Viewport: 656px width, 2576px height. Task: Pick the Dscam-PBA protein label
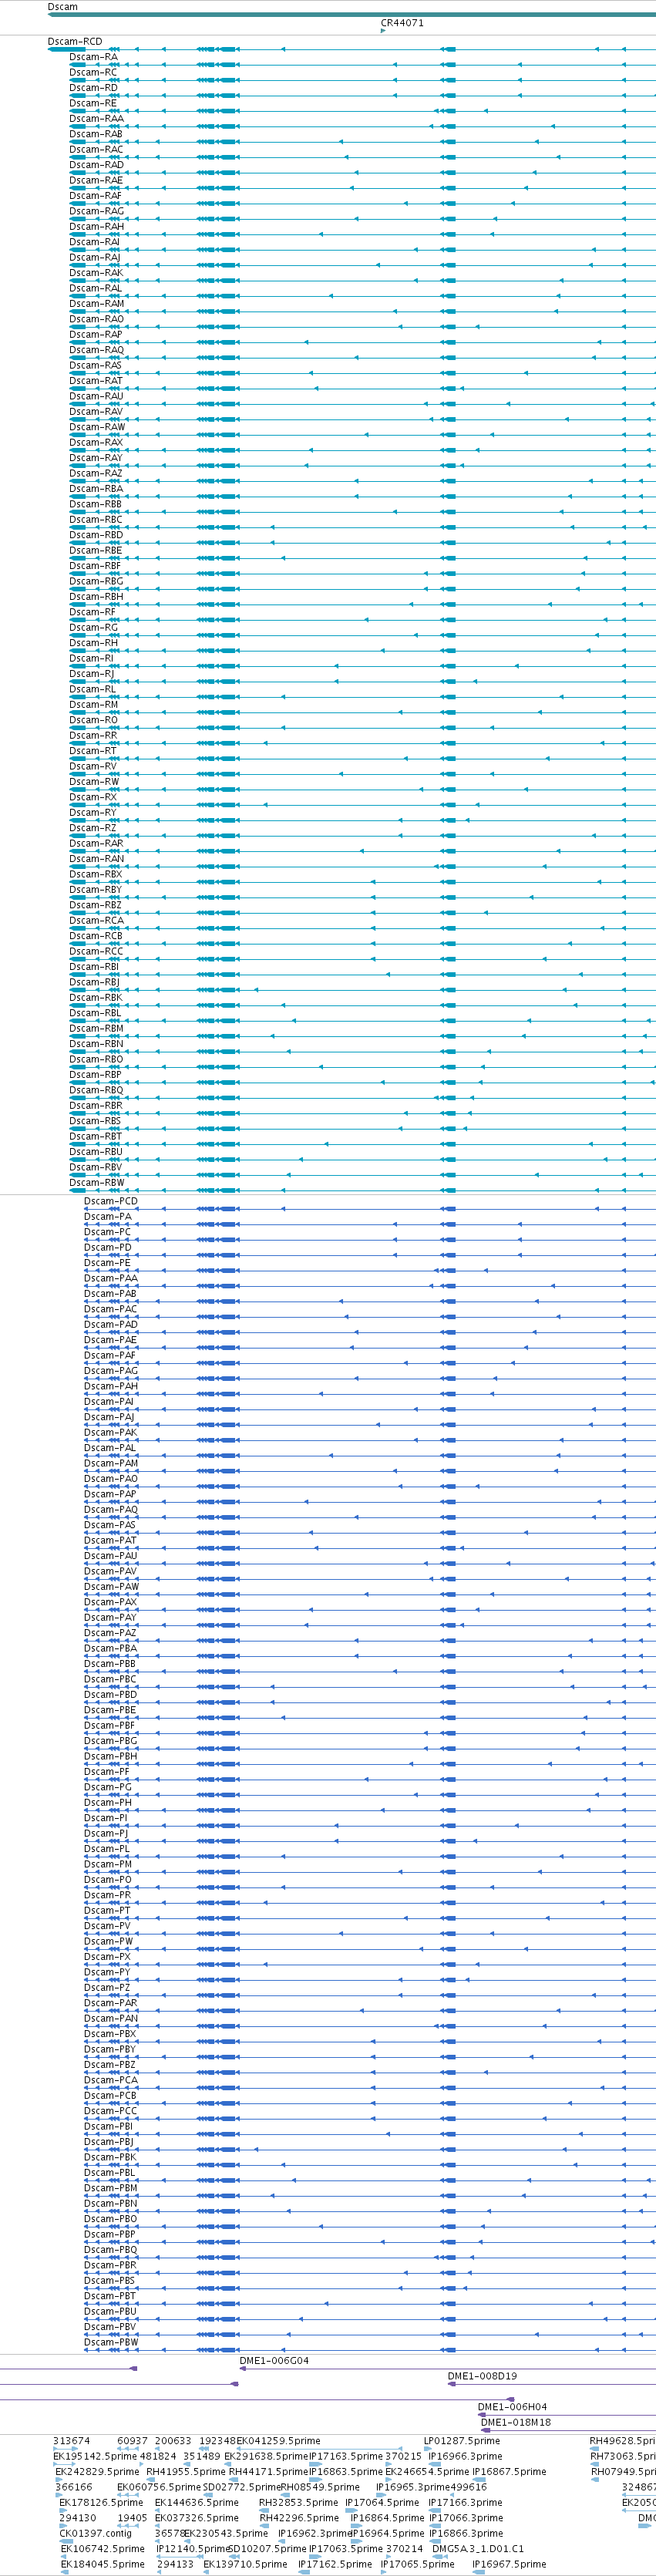click(x=111, y=1648)
